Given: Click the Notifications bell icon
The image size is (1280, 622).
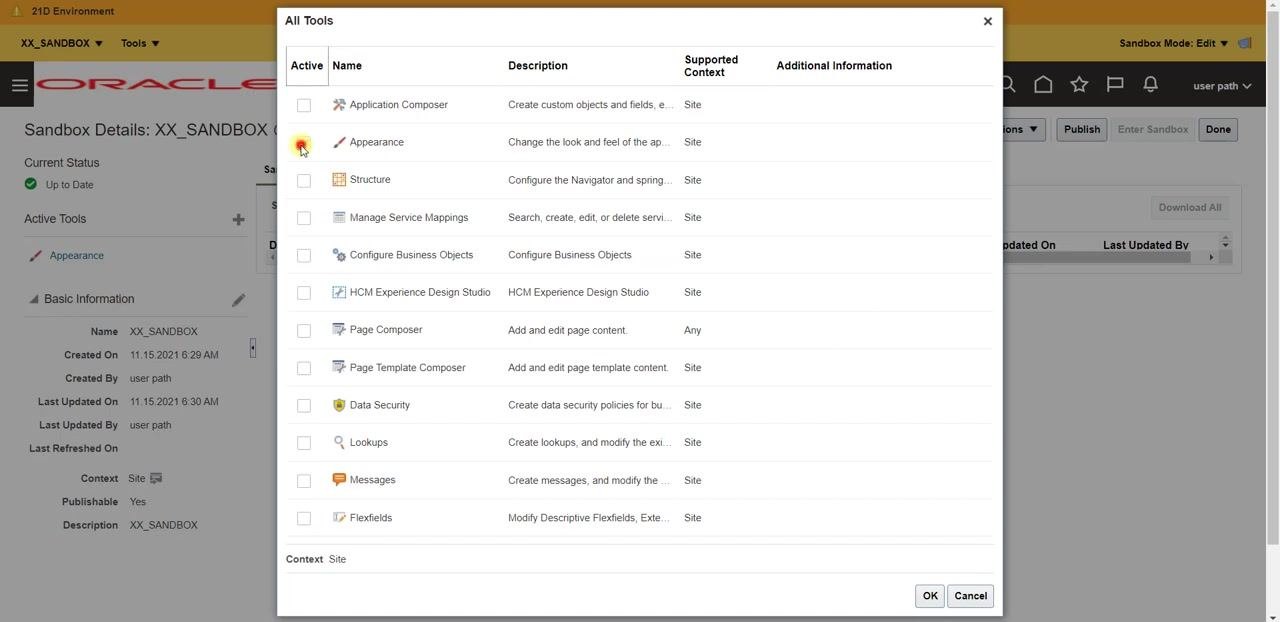Looking at the screenshot, I should point(1151,85).
